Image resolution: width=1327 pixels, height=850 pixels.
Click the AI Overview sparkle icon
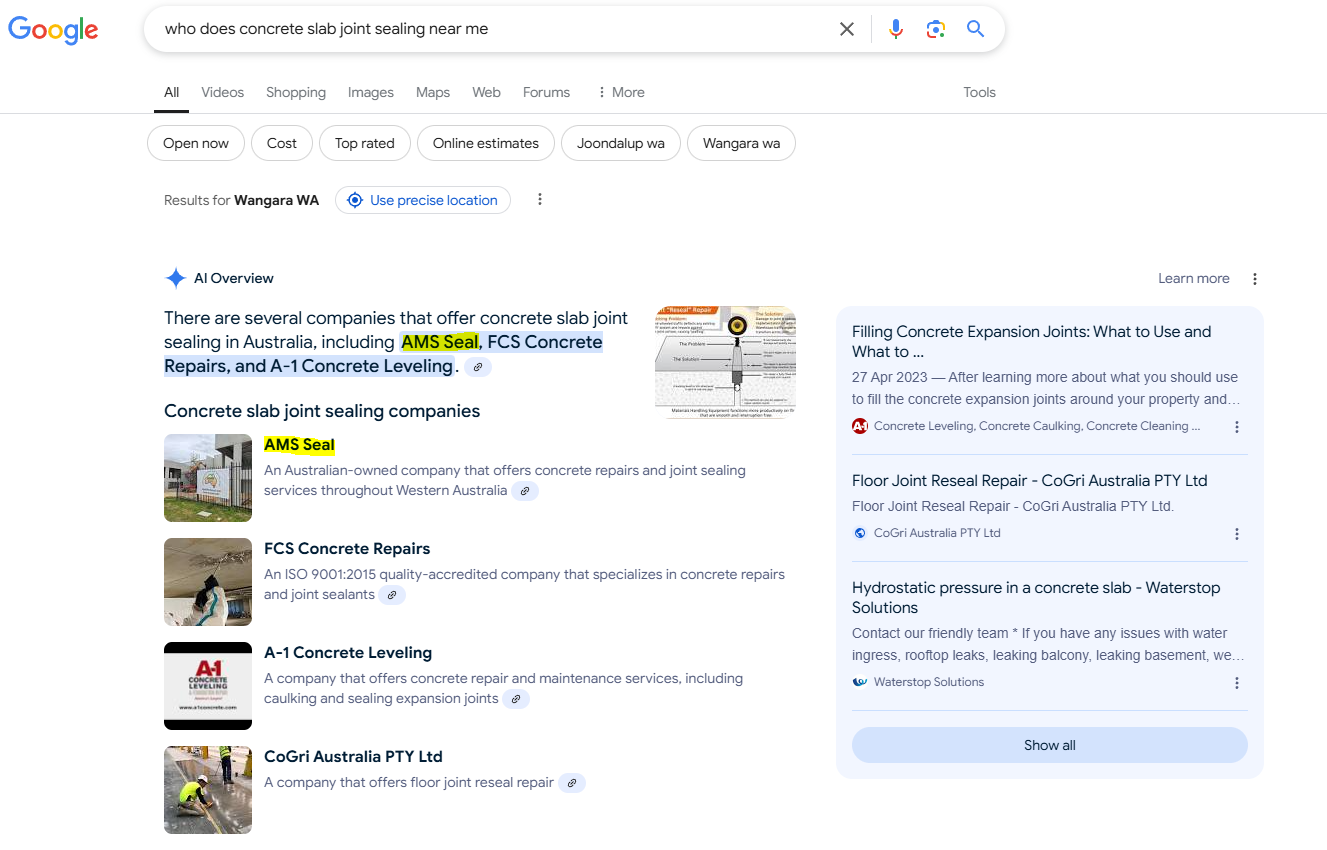[x=175, y=278]
